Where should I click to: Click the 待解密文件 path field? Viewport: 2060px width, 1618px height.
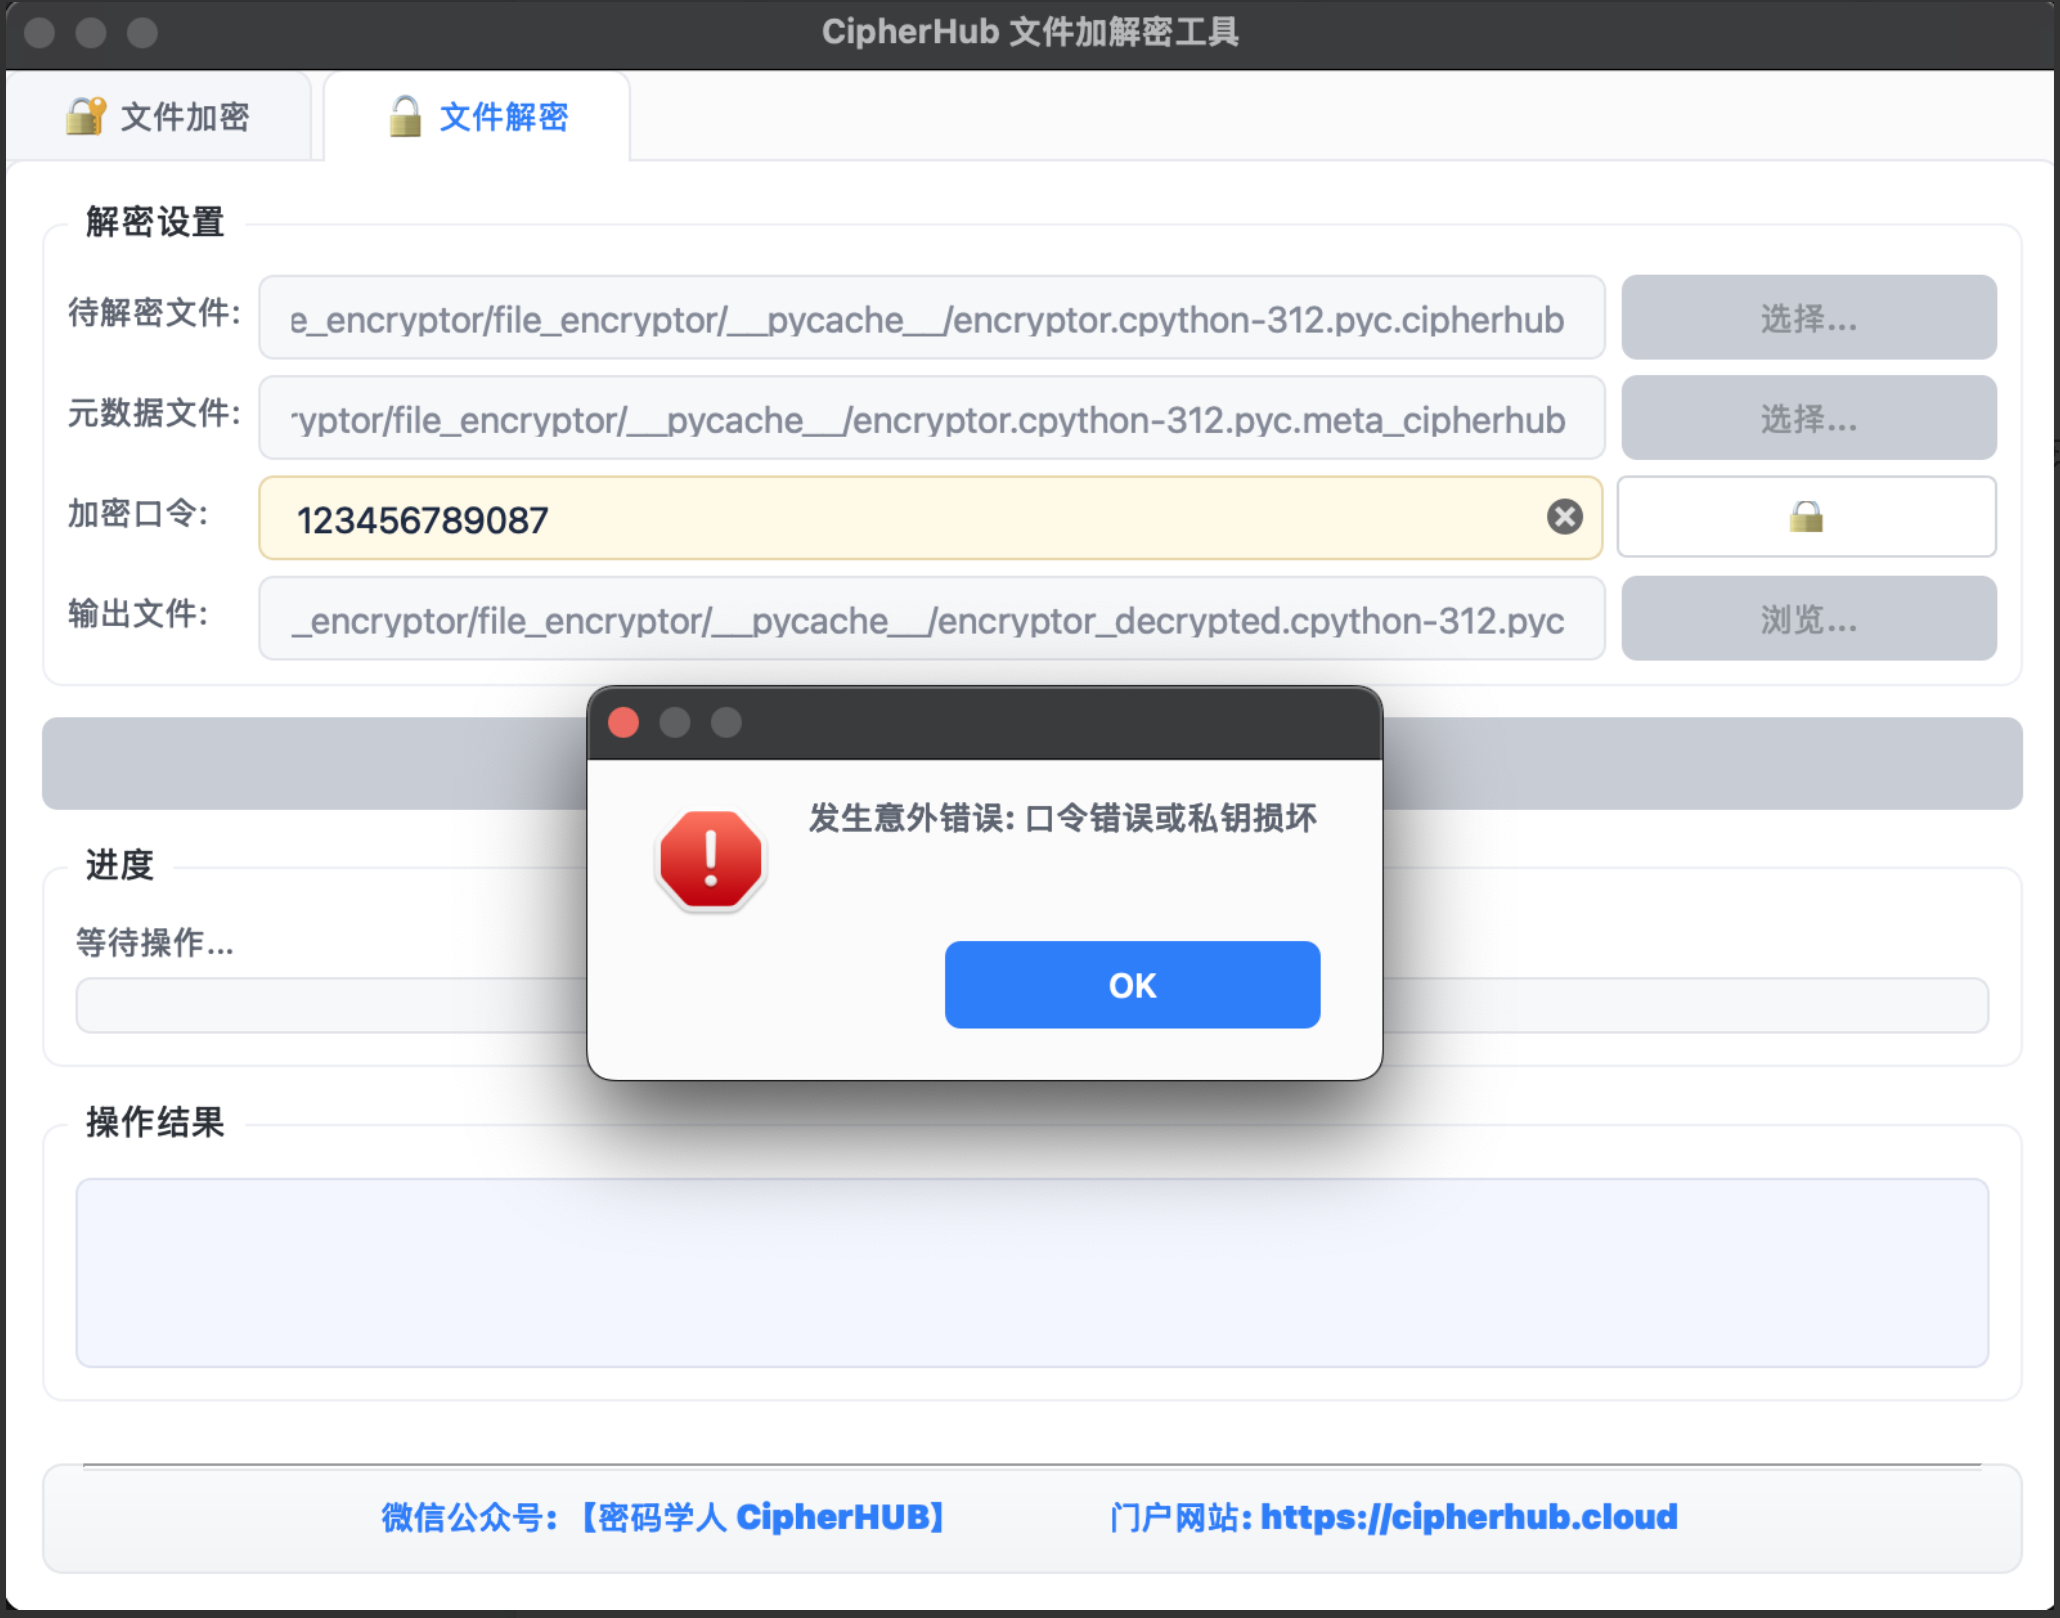click(x=930, y=318)
